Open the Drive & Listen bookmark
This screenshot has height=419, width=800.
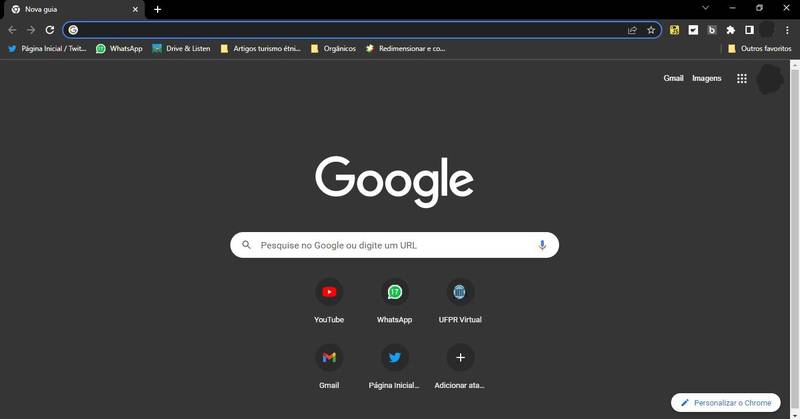pos(181,48)
